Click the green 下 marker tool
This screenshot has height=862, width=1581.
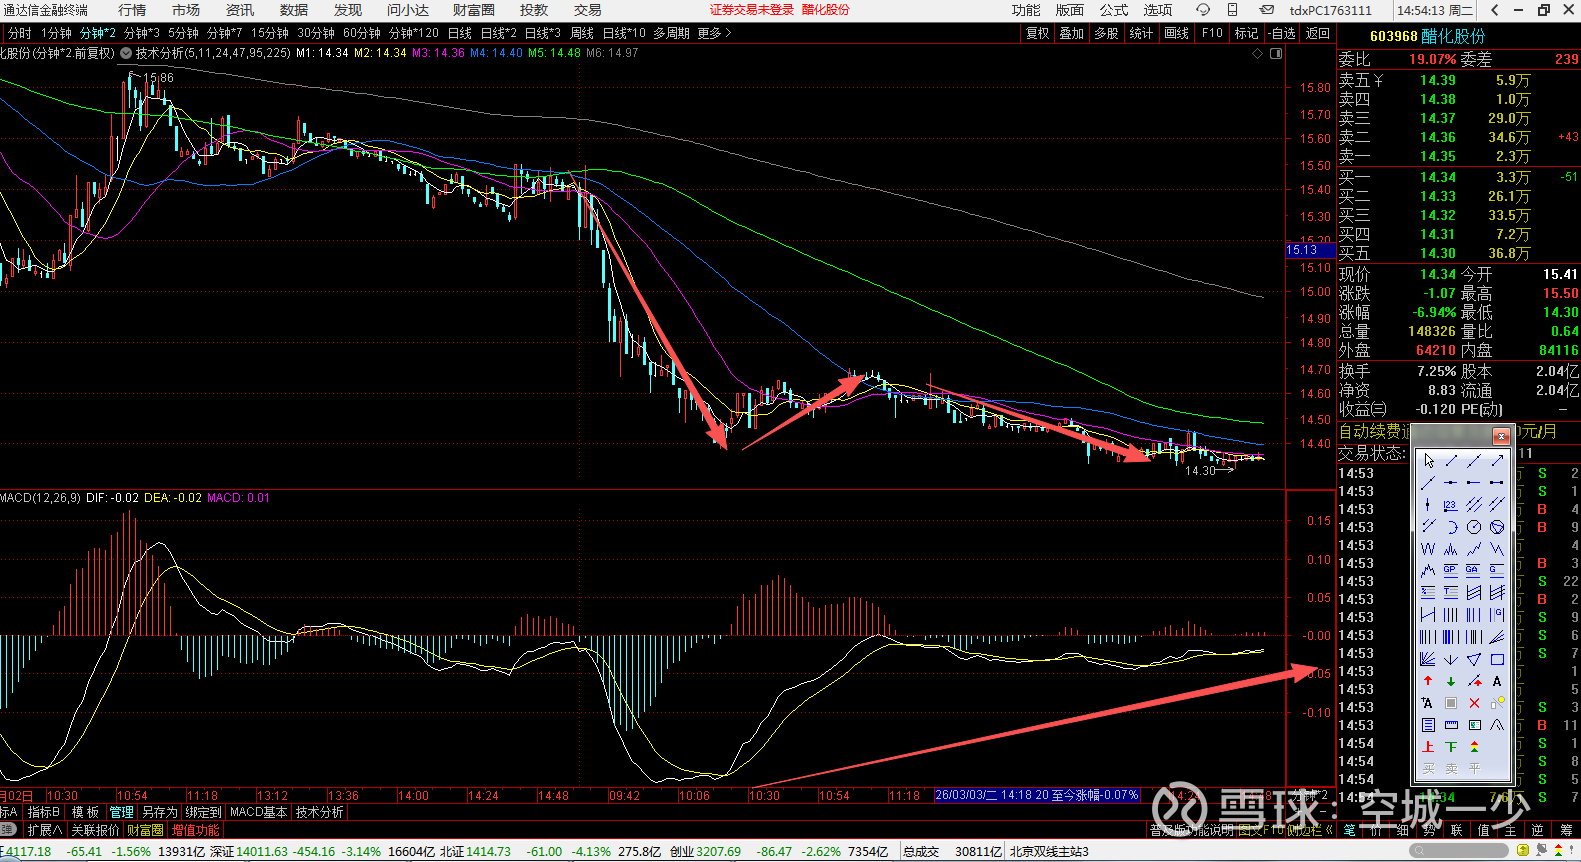(1451, 747)
